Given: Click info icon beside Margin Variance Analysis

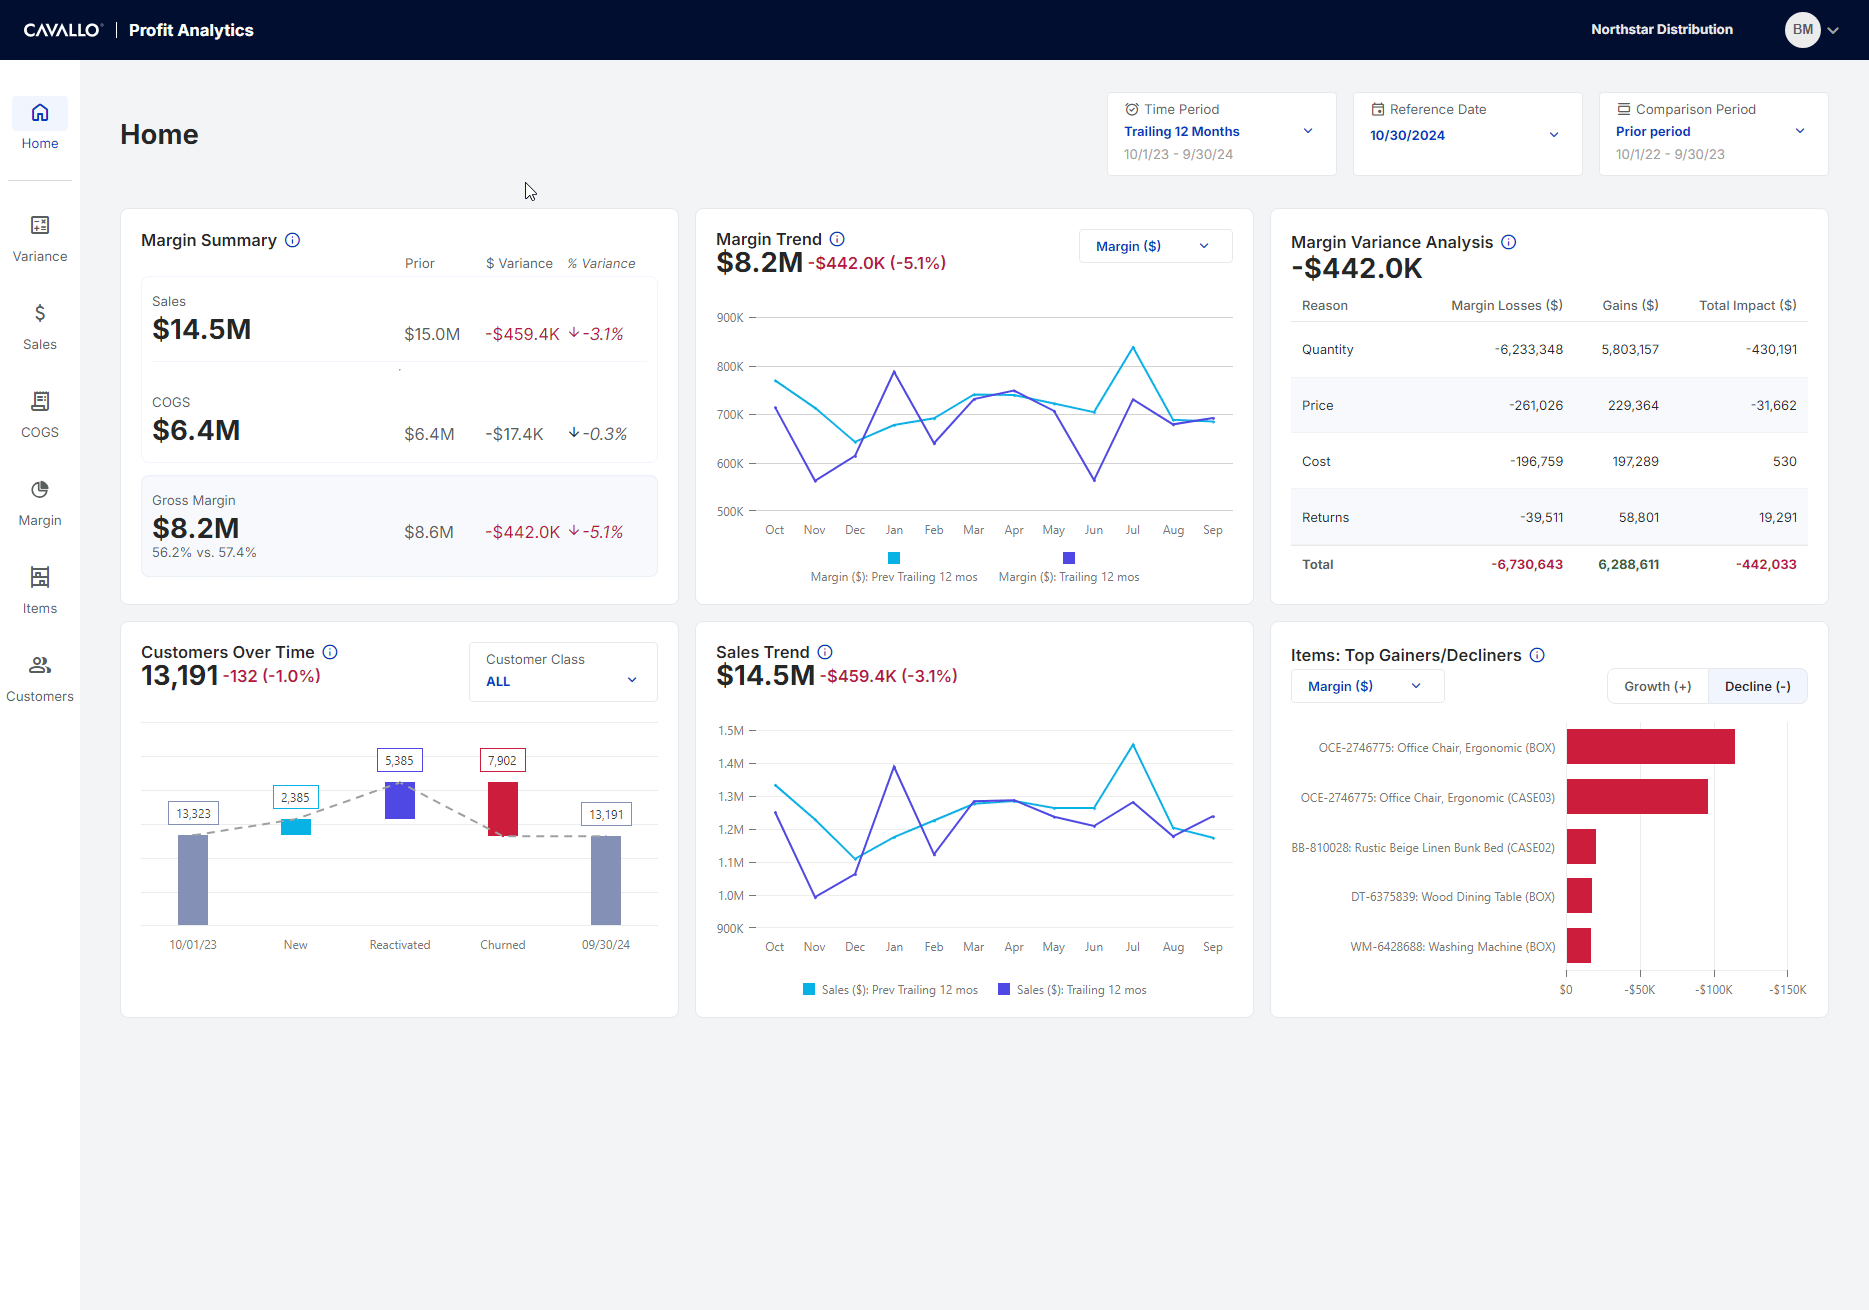Looking at the screenshot, I should pos(1509,242).
